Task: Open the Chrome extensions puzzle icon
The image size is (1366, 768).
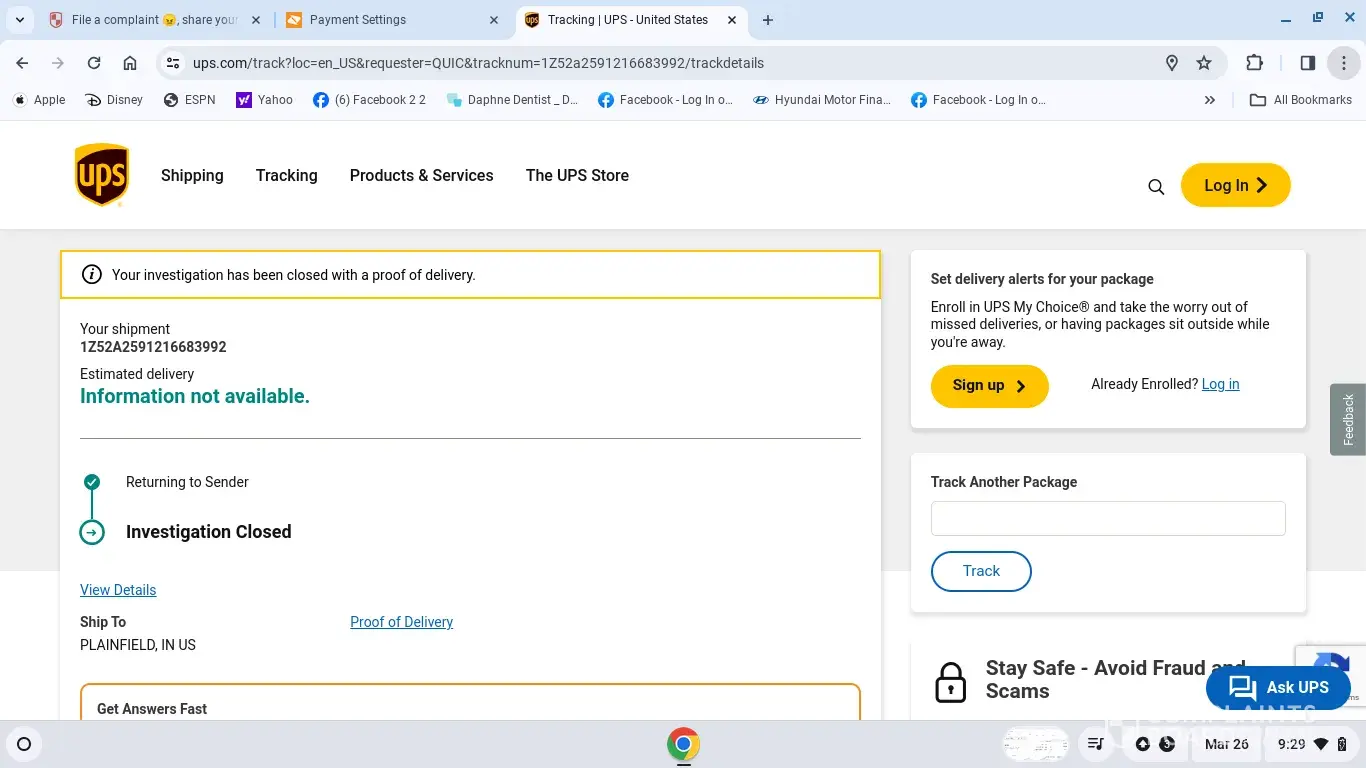Action: pos(1254,63)
